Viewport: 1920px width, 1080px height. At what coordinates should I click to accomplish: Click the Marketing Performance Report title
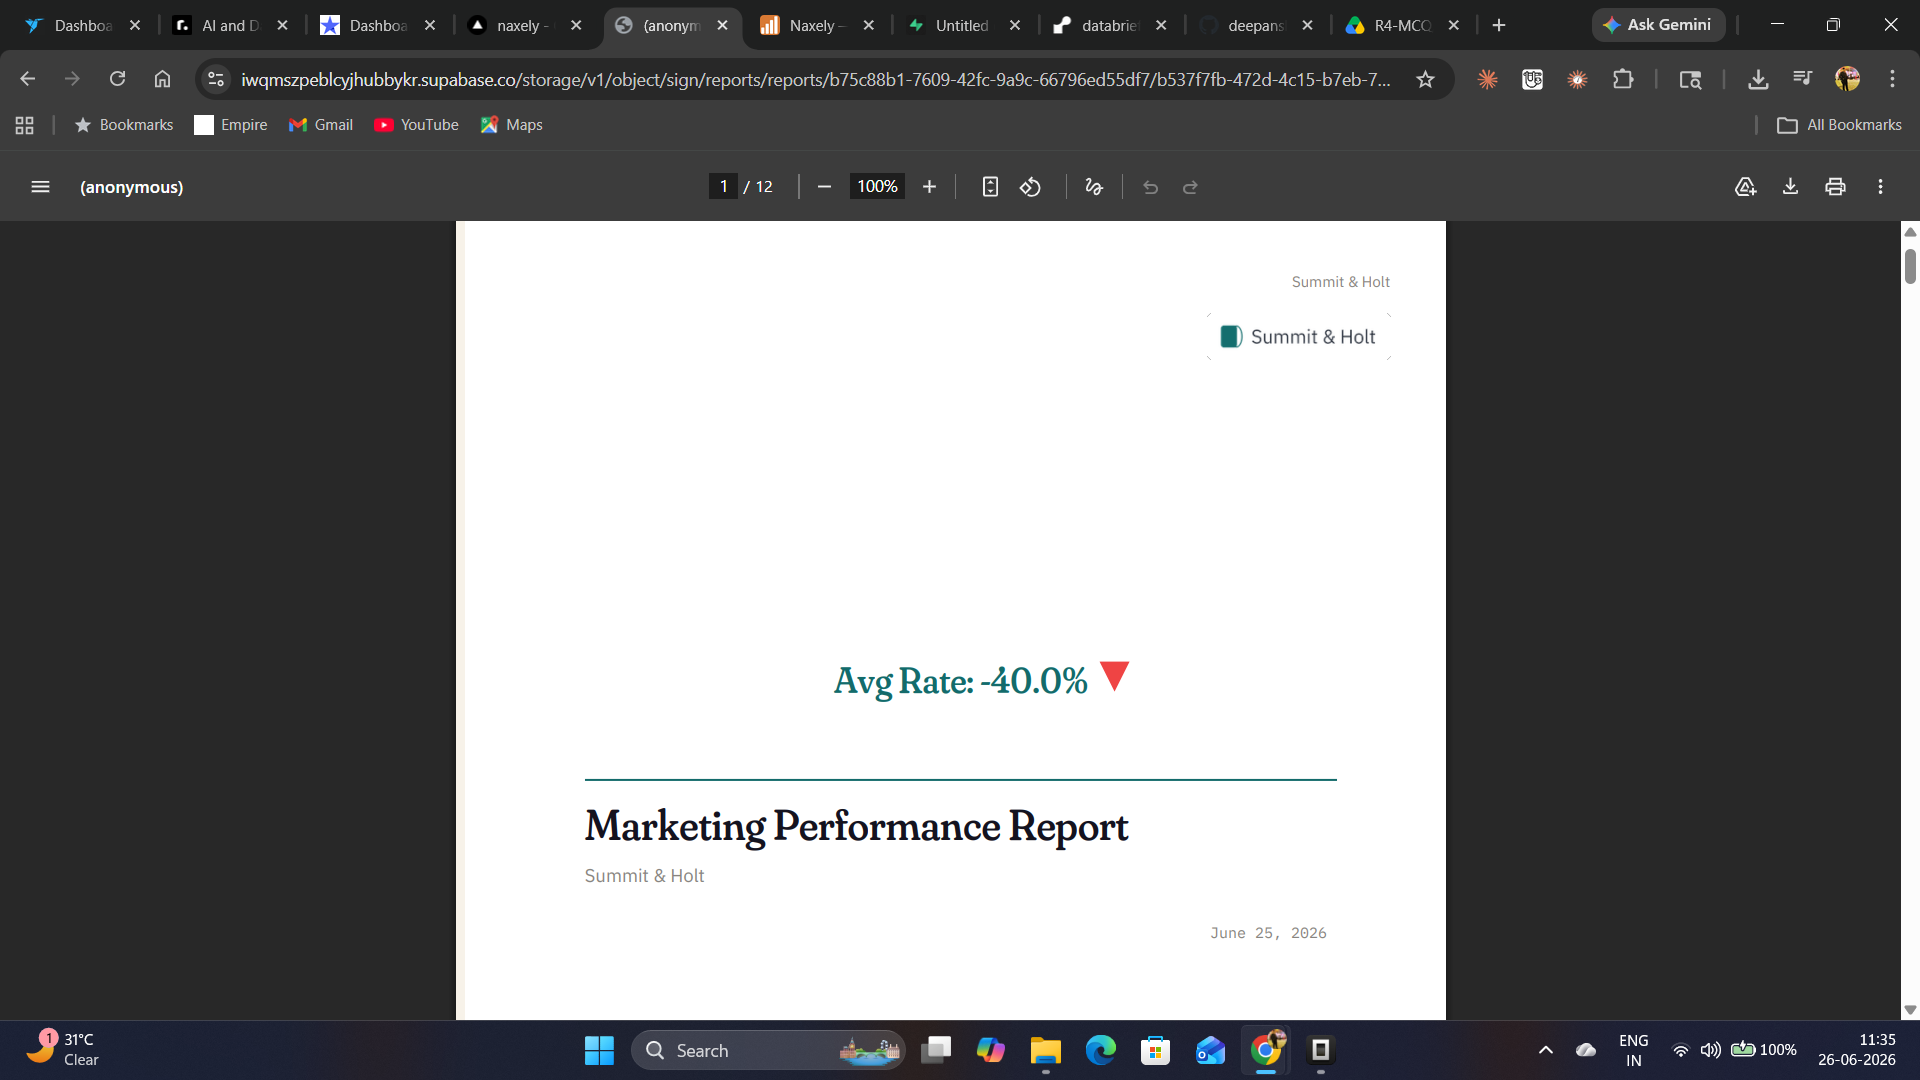click(856, 827)
